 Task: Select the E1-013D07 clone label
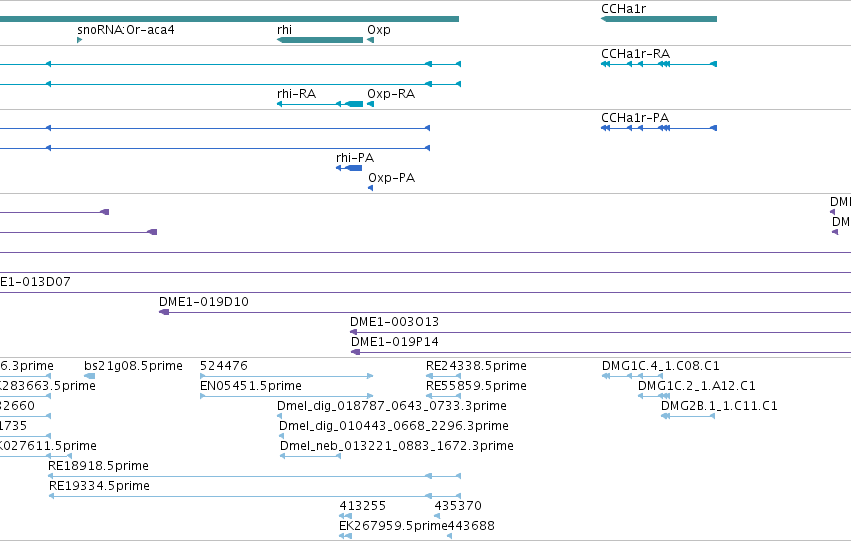click(35, 282)
